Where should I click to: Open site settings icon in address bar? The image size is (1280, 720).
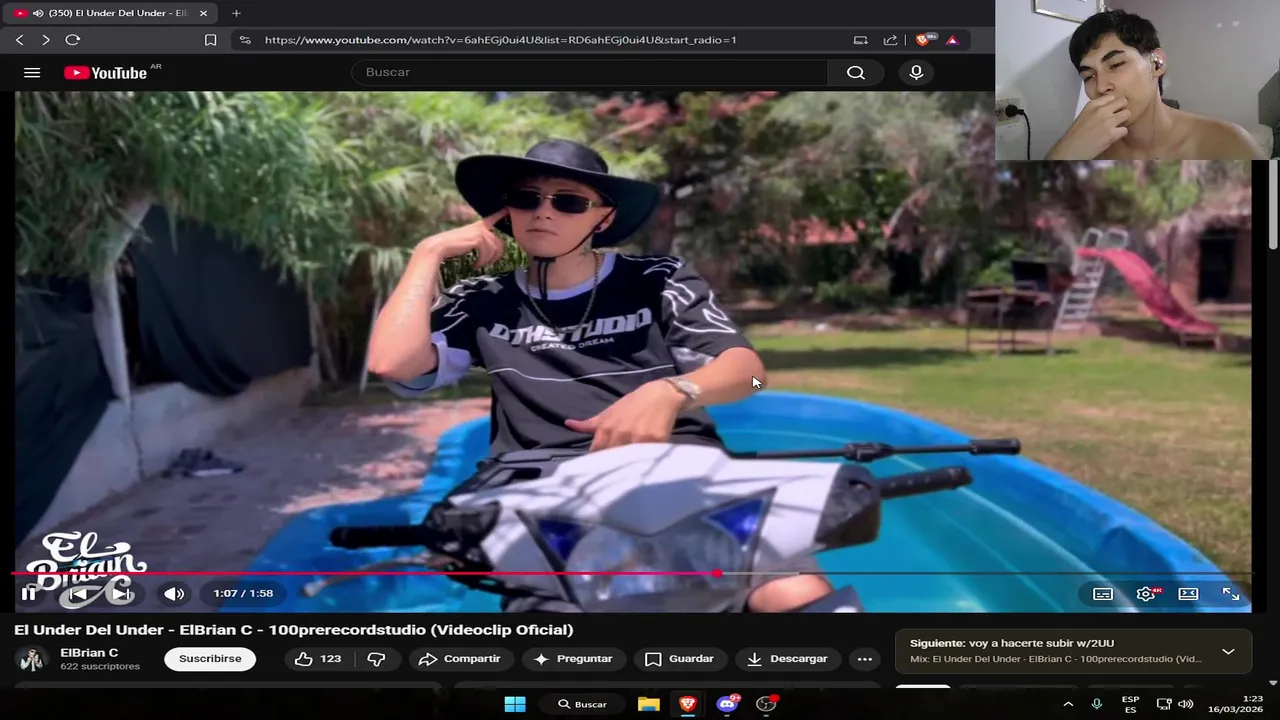click(x=245, y=40)
